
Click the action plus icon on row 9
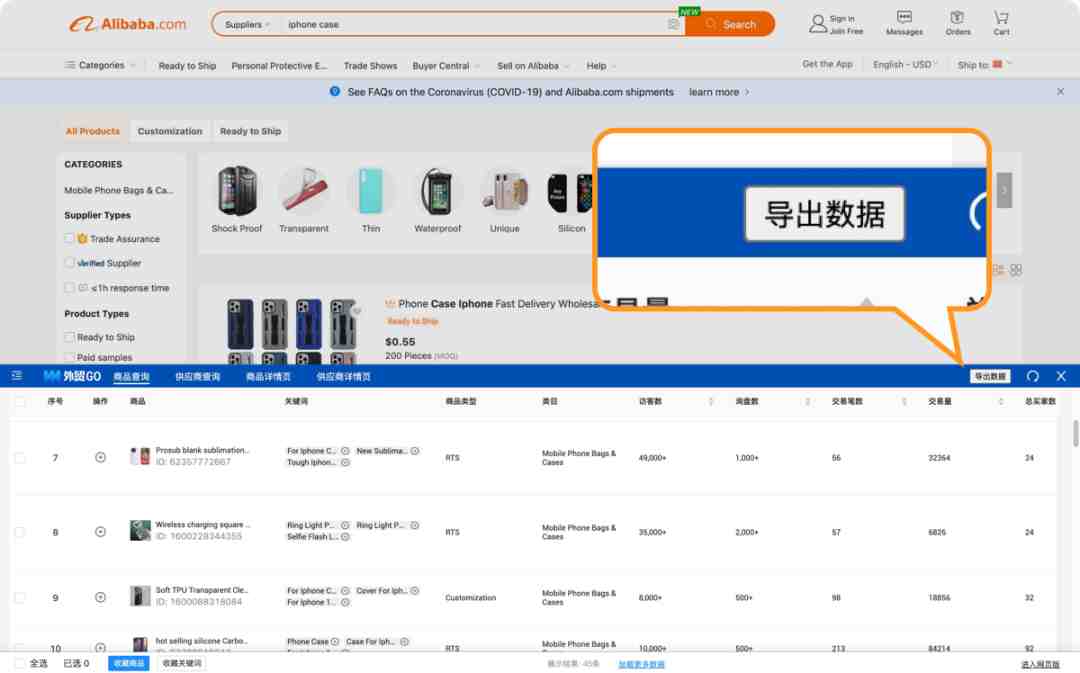click(100, 597)
